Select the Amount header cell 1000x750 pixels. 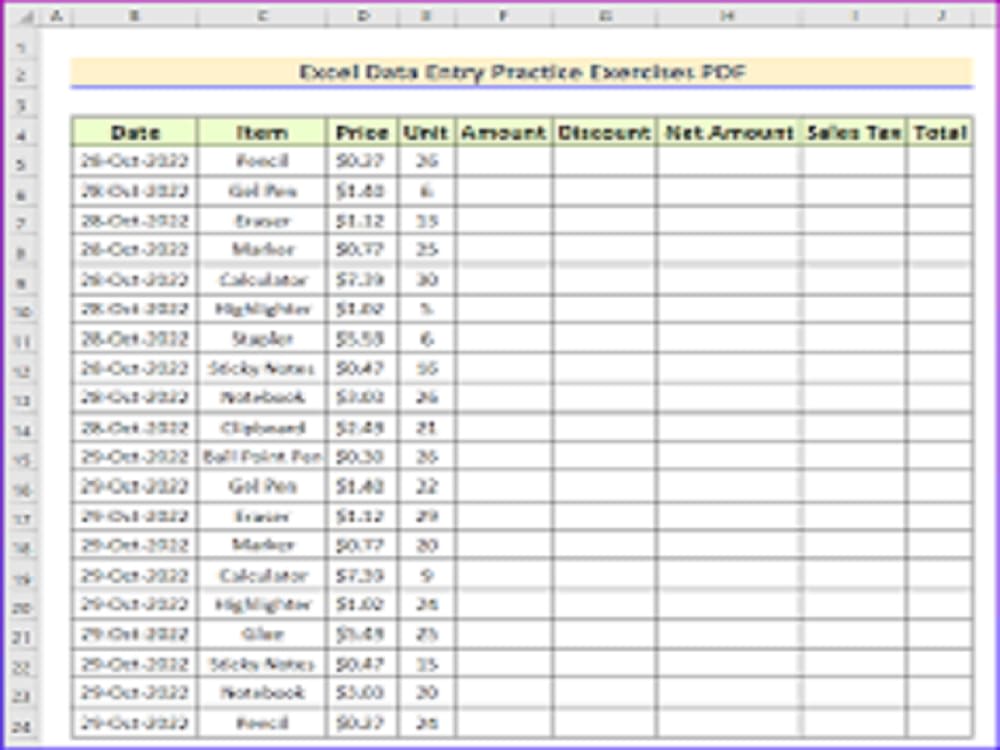[504, 132]
